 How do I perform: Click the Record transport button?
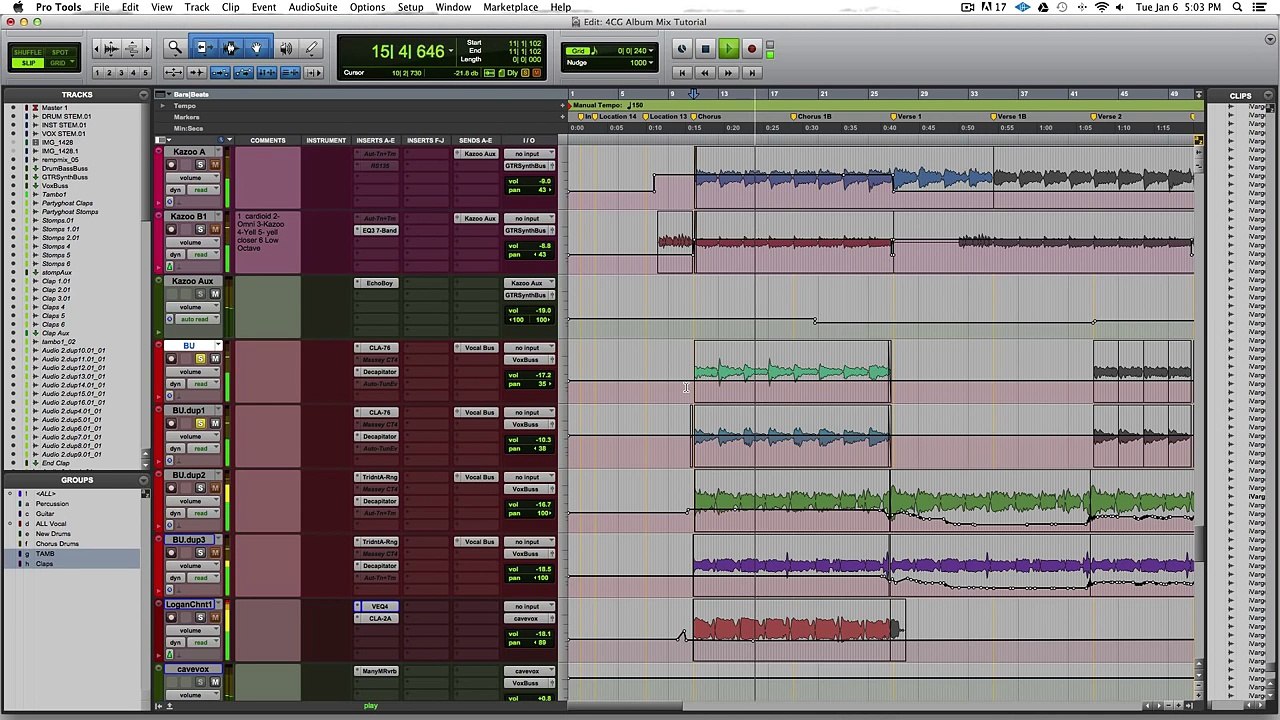(751, 49)
